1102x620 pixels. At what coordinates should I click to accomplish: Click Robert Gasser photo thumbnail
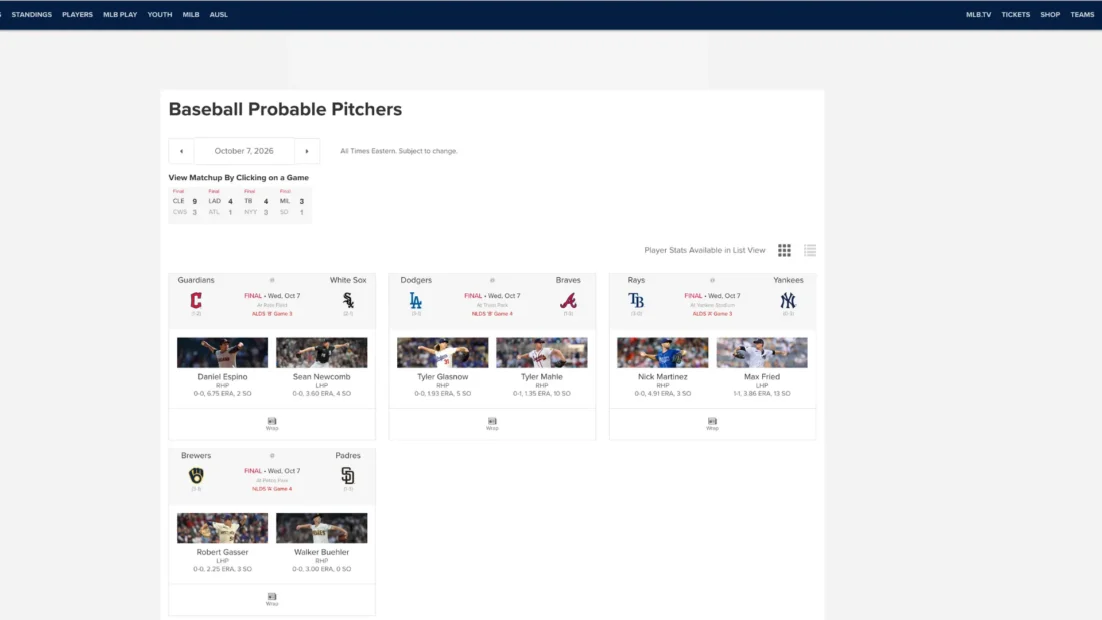click(222, 528)
